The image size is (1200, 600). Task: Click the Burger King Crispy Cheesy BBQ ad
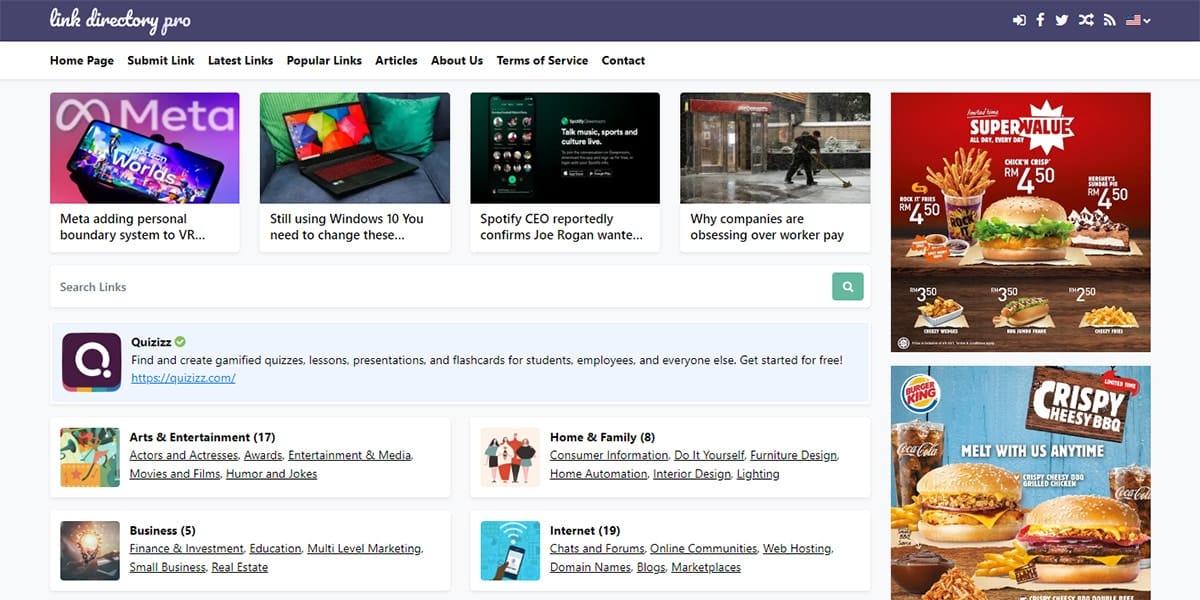tap(1020, 482)
